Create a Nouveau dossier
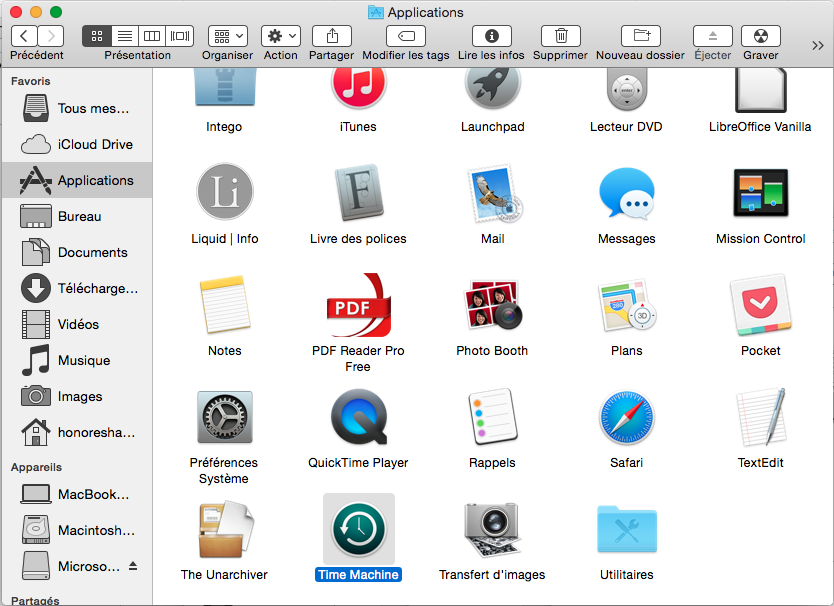 tap(641, 36)
